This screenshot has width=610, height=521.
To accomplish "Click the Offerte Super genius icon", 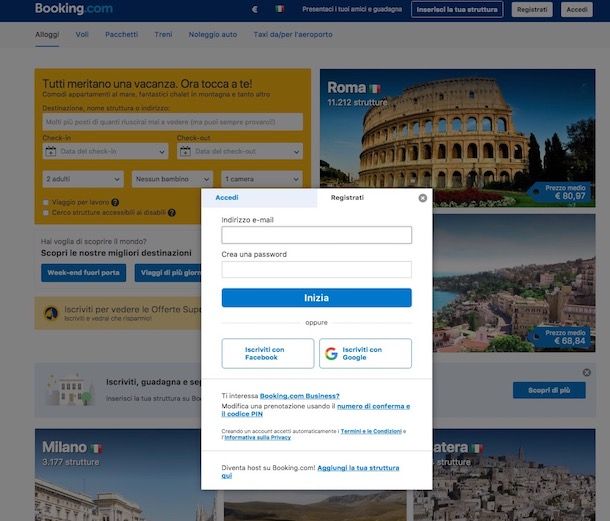I will click(x=51, y=313).
